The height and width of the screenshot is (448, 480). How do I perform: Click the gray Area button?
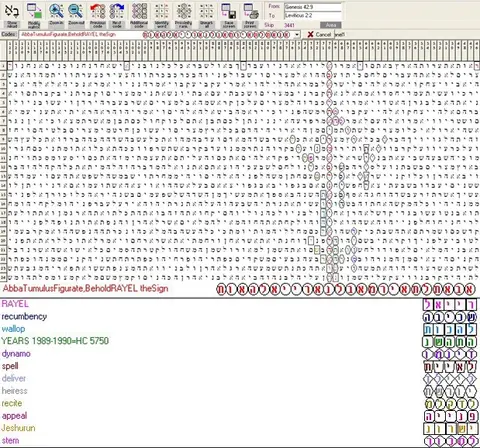tap(330, 25)
